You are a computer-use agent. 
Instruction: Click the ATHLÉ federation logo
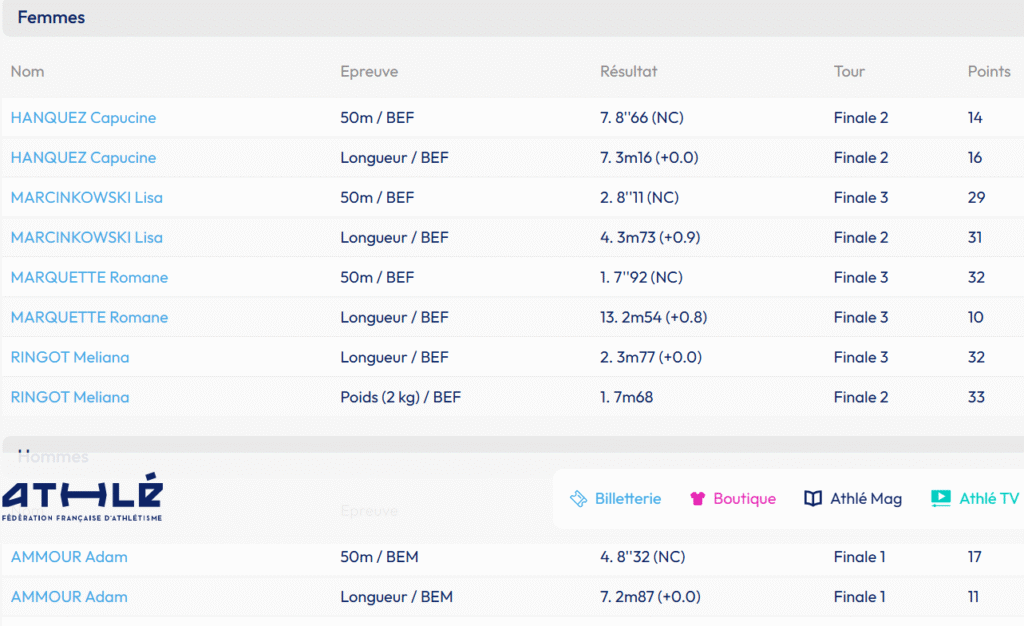(82, 500)
